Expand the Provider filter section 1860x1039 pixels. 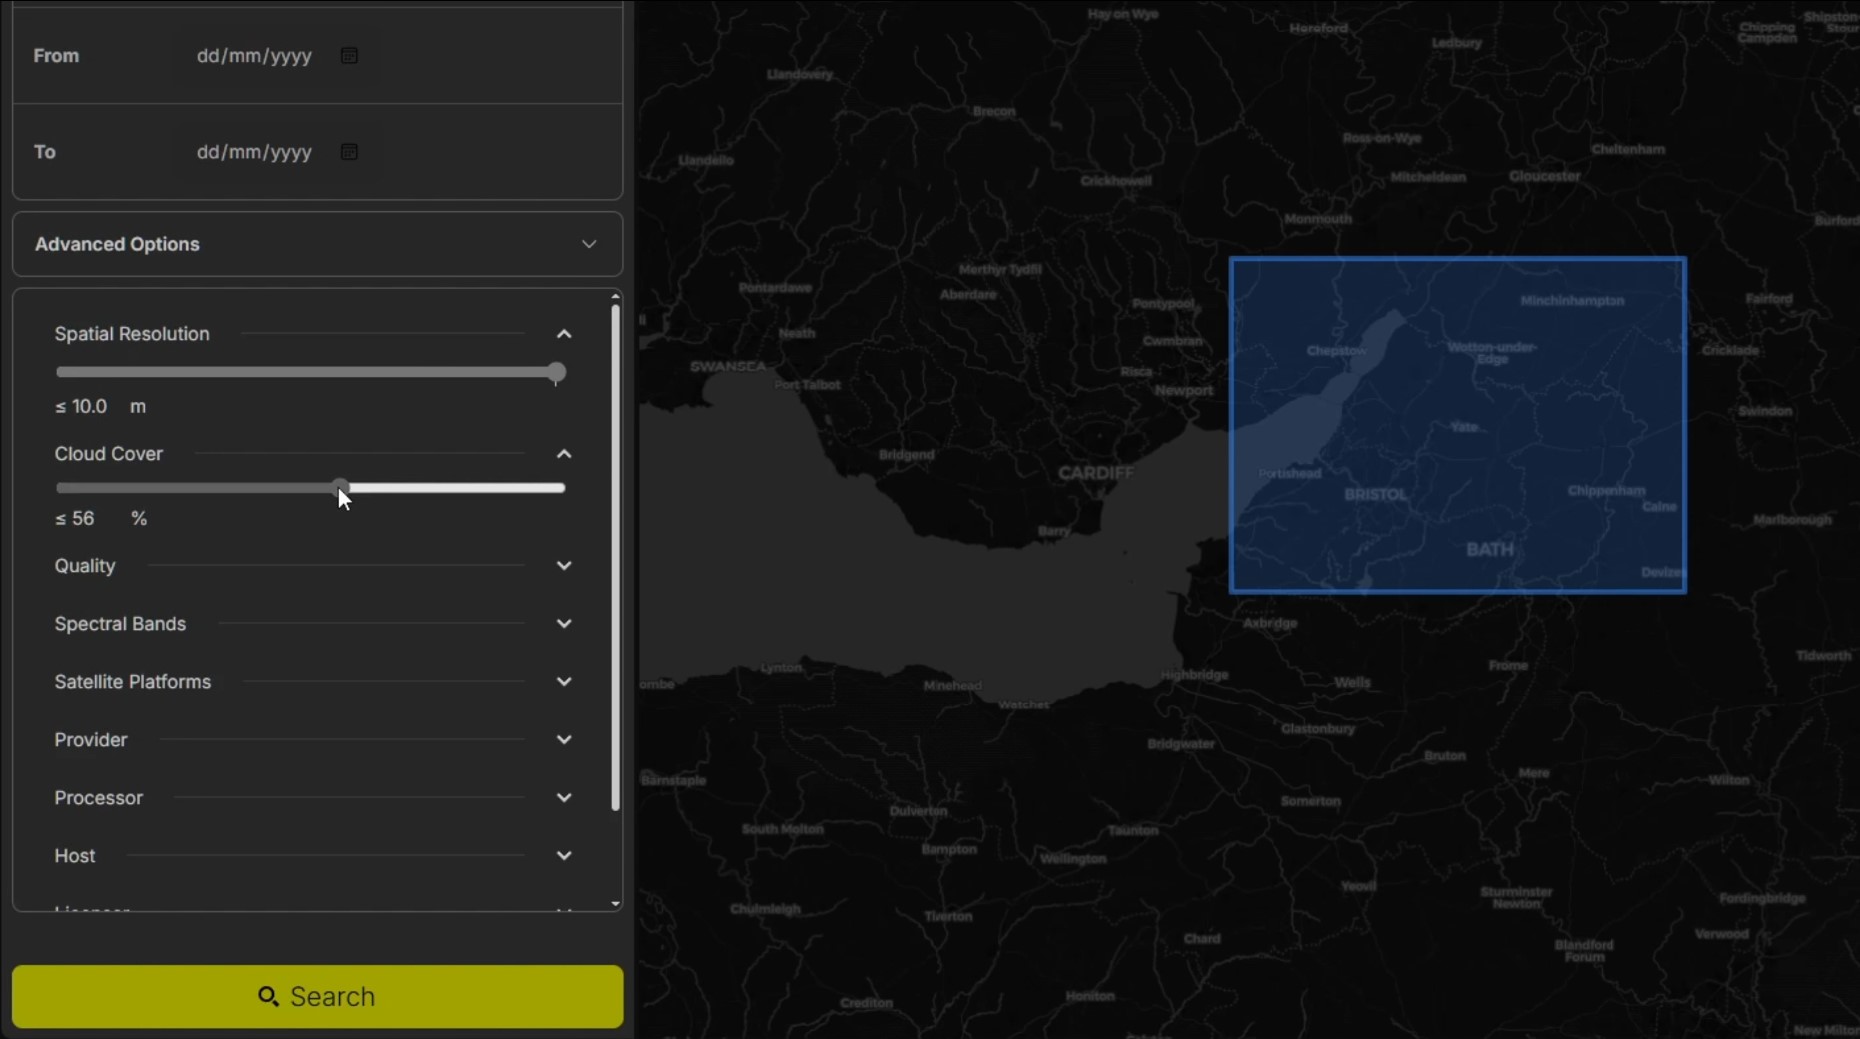pos(564,740)
